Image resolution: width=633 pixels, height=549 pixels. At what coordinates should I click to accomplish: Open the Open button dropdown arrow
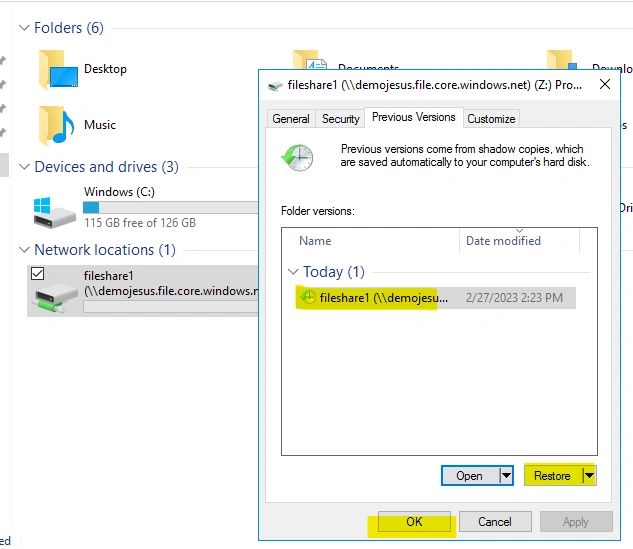[506, 476]
